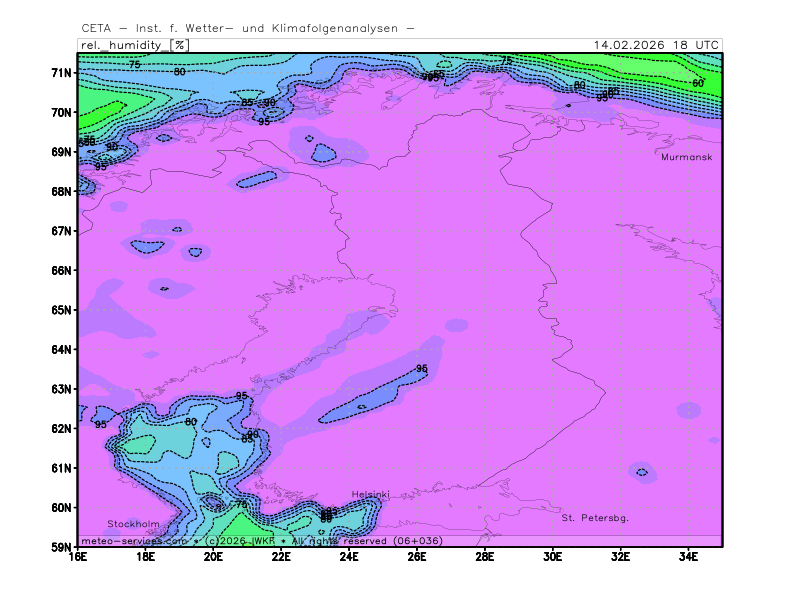The width and height of the screenshot is (800, 600).
Task: Click the 16E longitude axis label
Action: tap(78, 557)
